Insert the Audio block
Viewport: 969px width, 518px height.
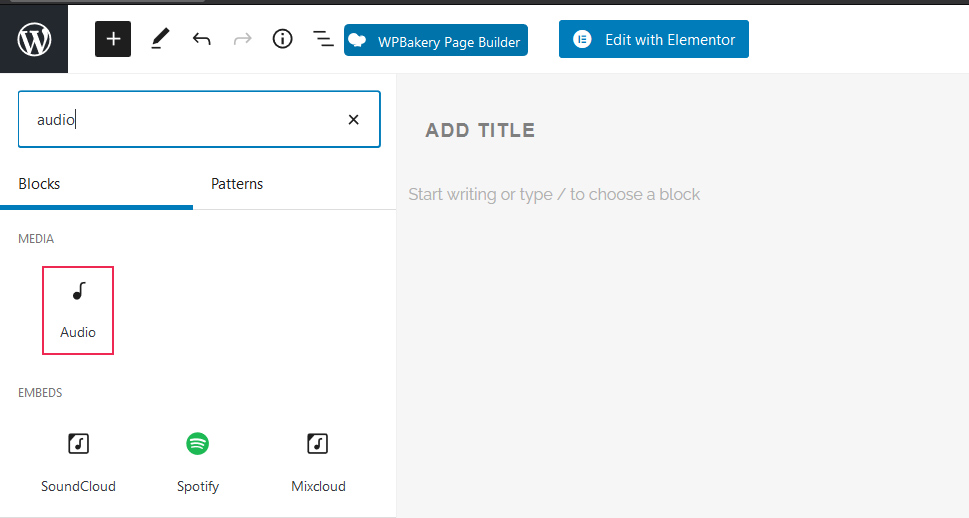[78, 310]
